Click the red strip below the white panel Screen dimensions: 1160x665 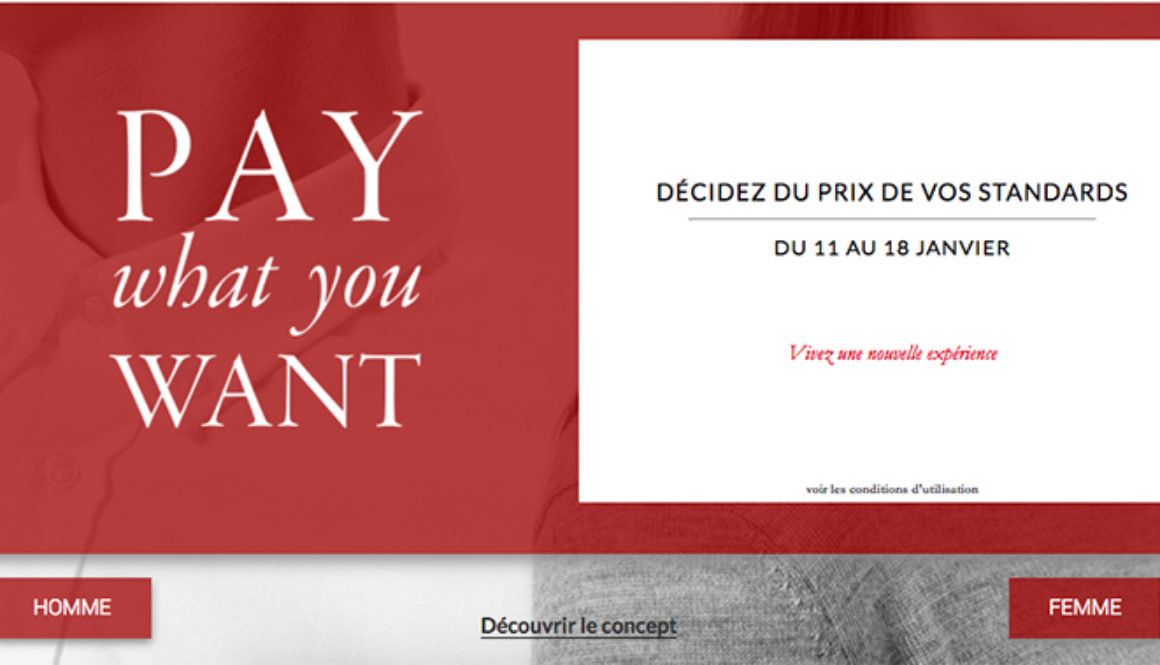869,527
